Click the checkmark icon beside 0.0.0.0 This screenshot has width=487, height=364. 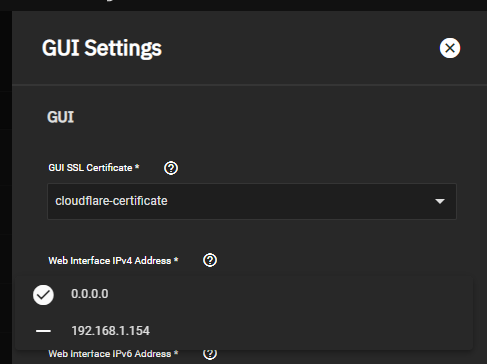[x=43, y=295]
